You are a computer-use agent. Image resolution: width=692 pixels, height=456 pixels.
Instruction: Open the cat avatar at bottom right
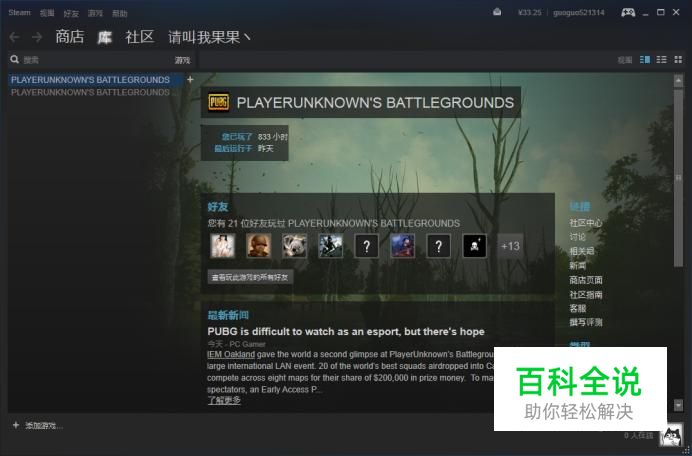[671, 436]
